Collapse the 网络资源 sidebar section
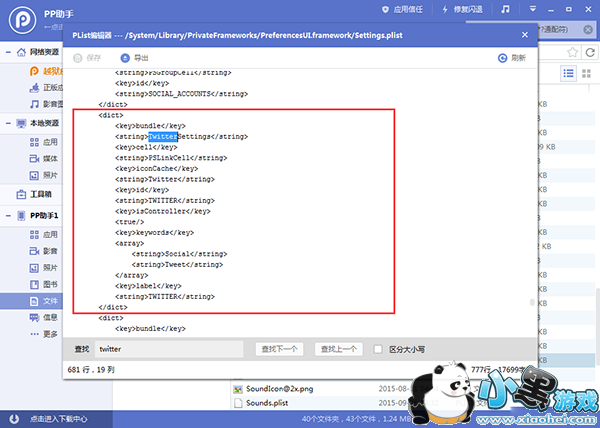Screen dimensions: 600x428 click(x=8, y=52)
